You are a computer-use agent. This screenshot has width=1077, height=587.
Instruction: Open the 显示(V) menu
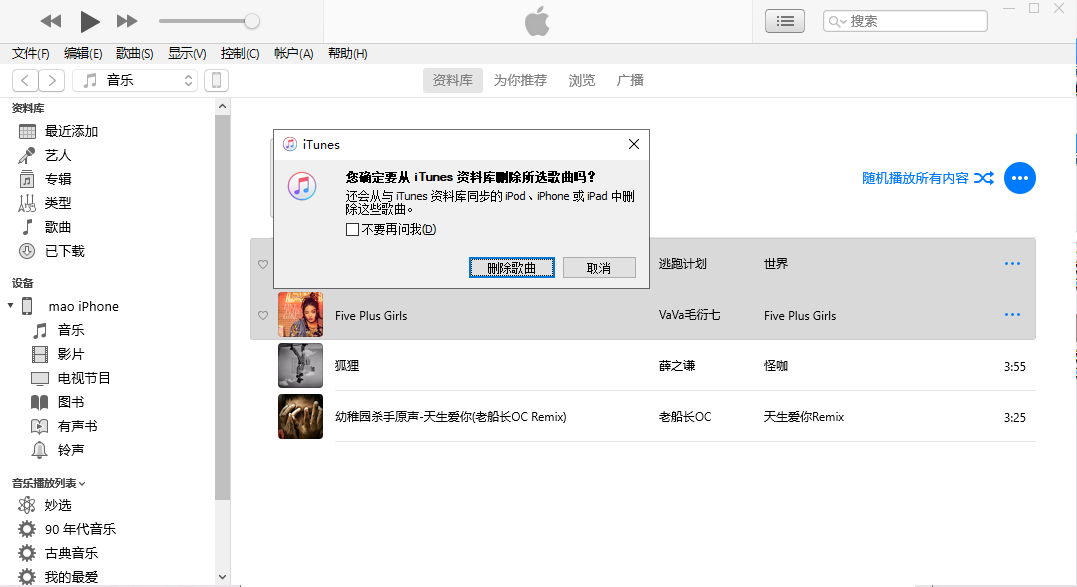click(x=187, y=54)
